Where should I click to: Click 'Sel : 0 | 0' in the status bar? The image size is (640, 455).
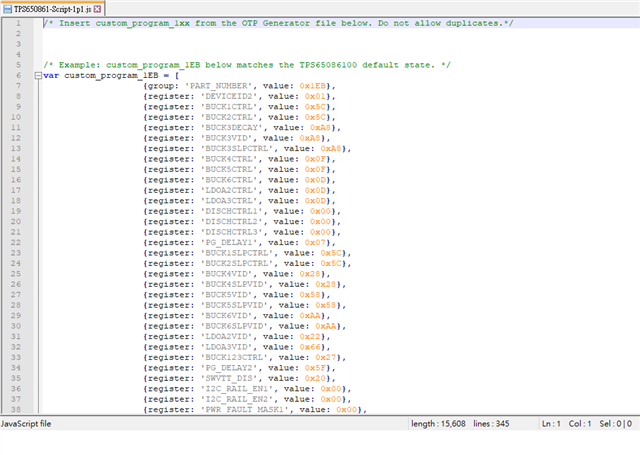[616, 424]
